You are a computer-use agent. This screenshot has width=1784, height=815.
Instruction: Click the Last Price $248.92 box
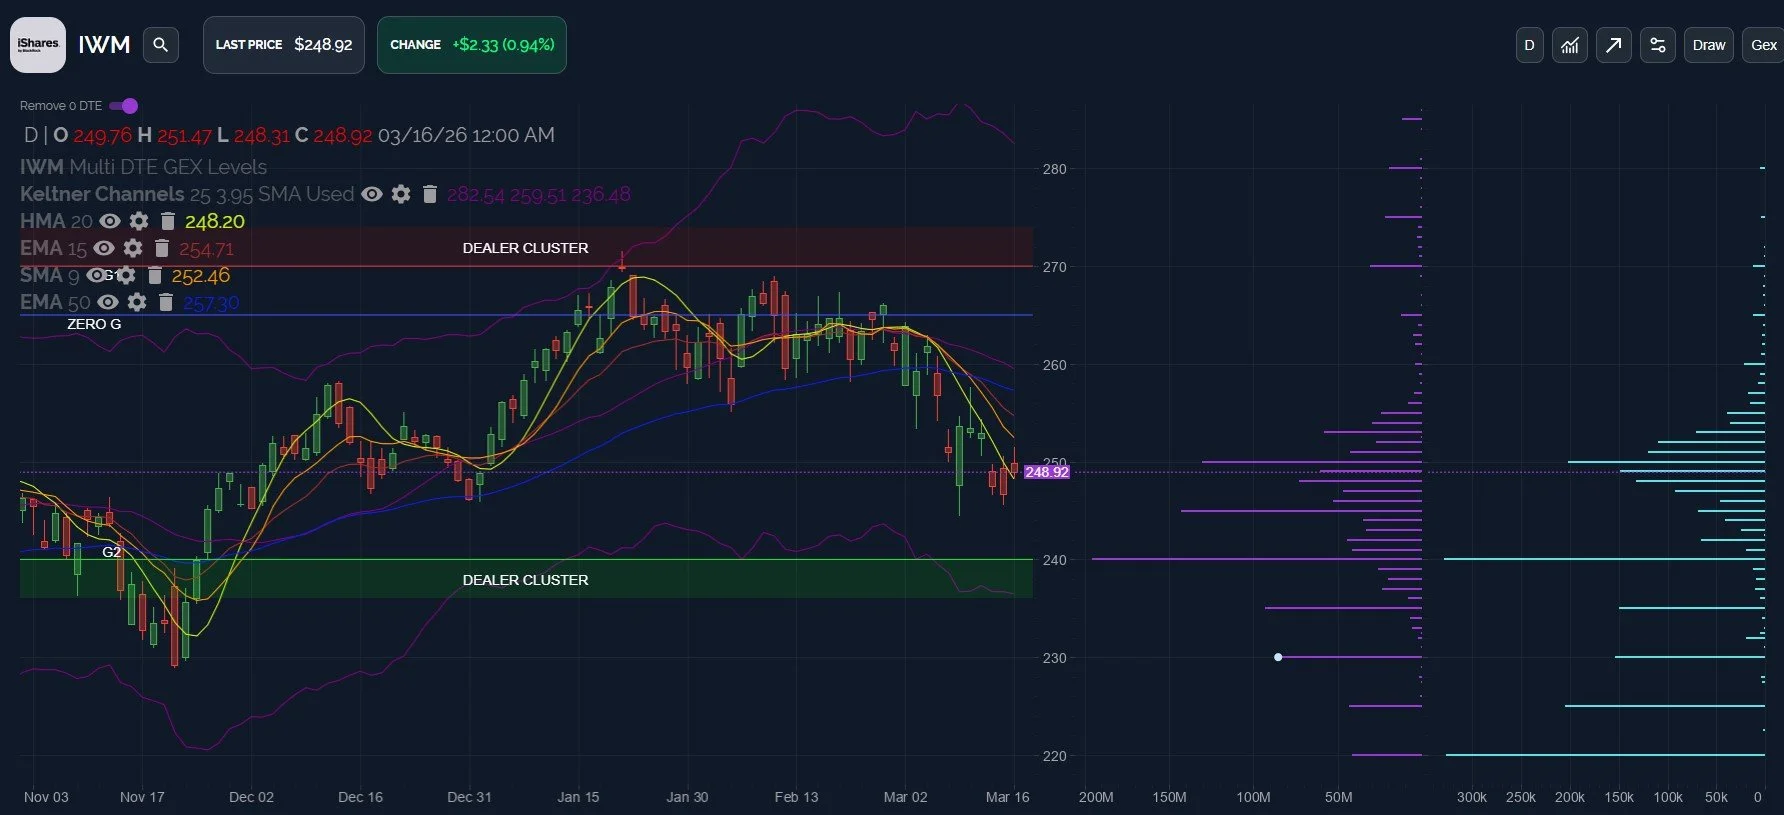tap(284, 45)
